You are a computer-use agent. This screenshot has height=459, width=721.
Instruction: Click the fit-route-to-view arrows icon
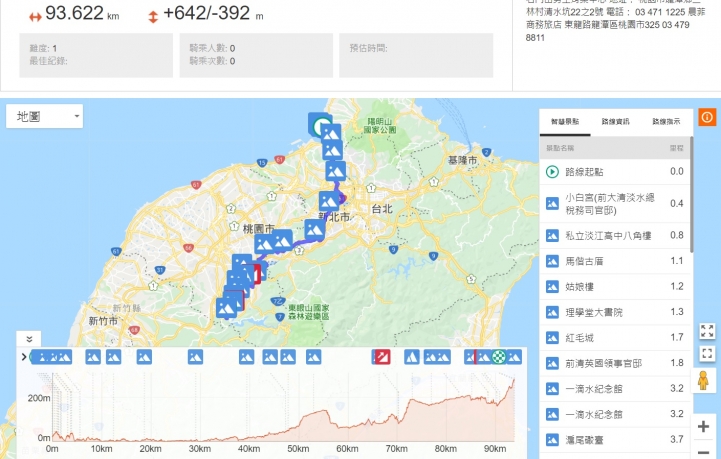coord(707,331)
